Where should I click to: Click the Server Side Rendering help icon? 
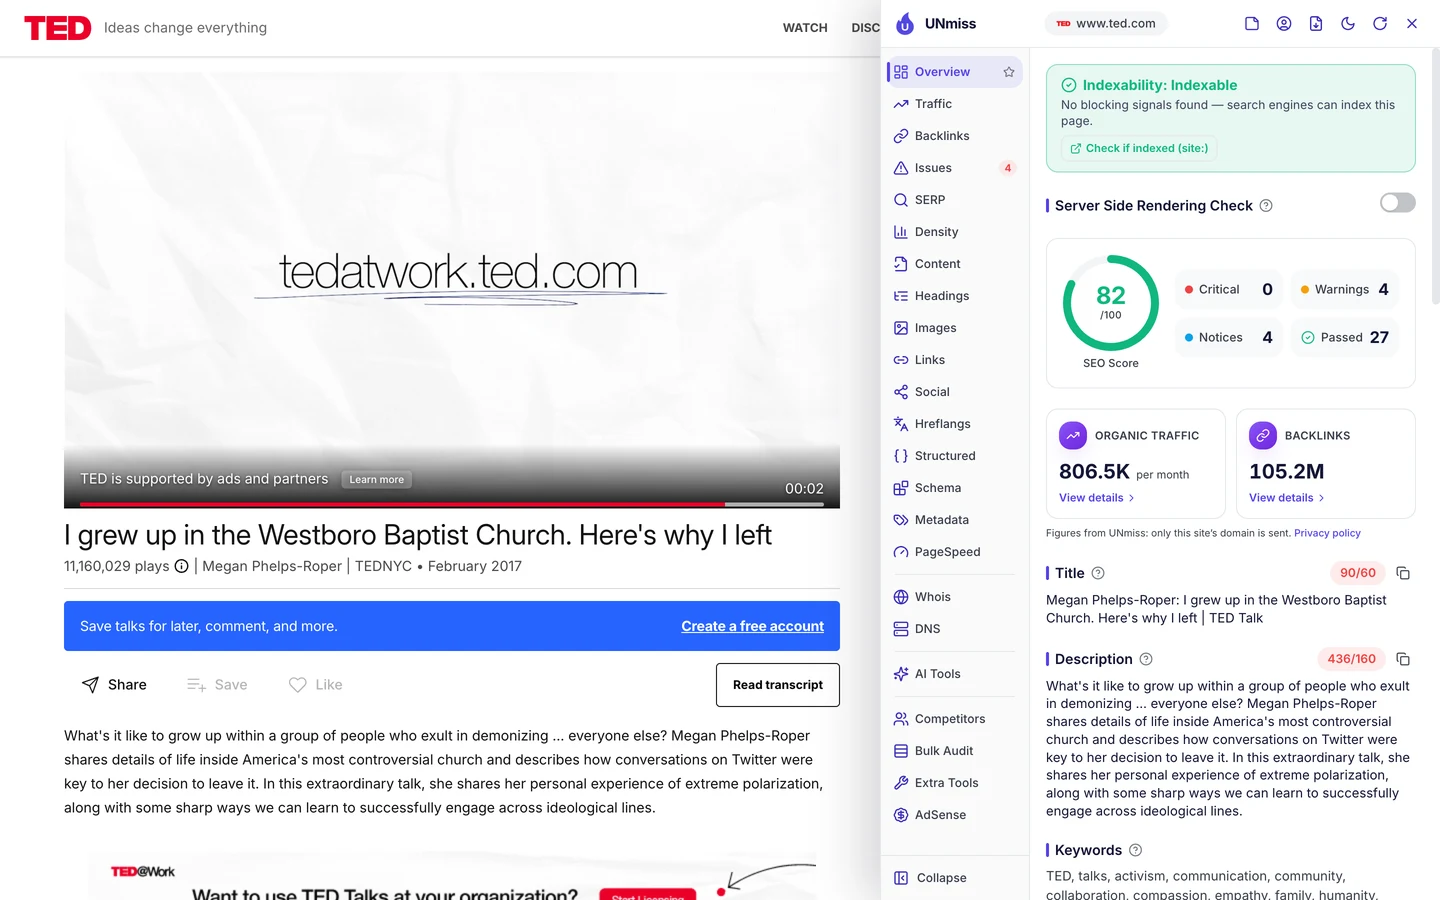click(1266, 206)
